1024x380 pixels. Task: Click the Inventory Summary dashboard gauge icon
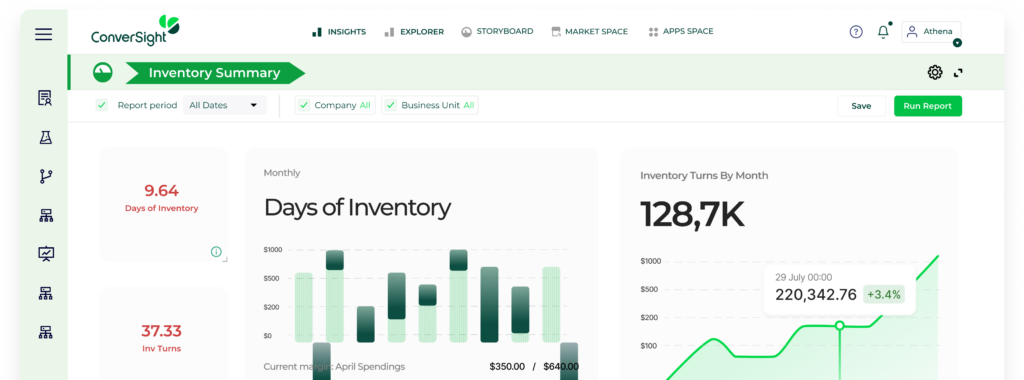(x=103, y=72)
